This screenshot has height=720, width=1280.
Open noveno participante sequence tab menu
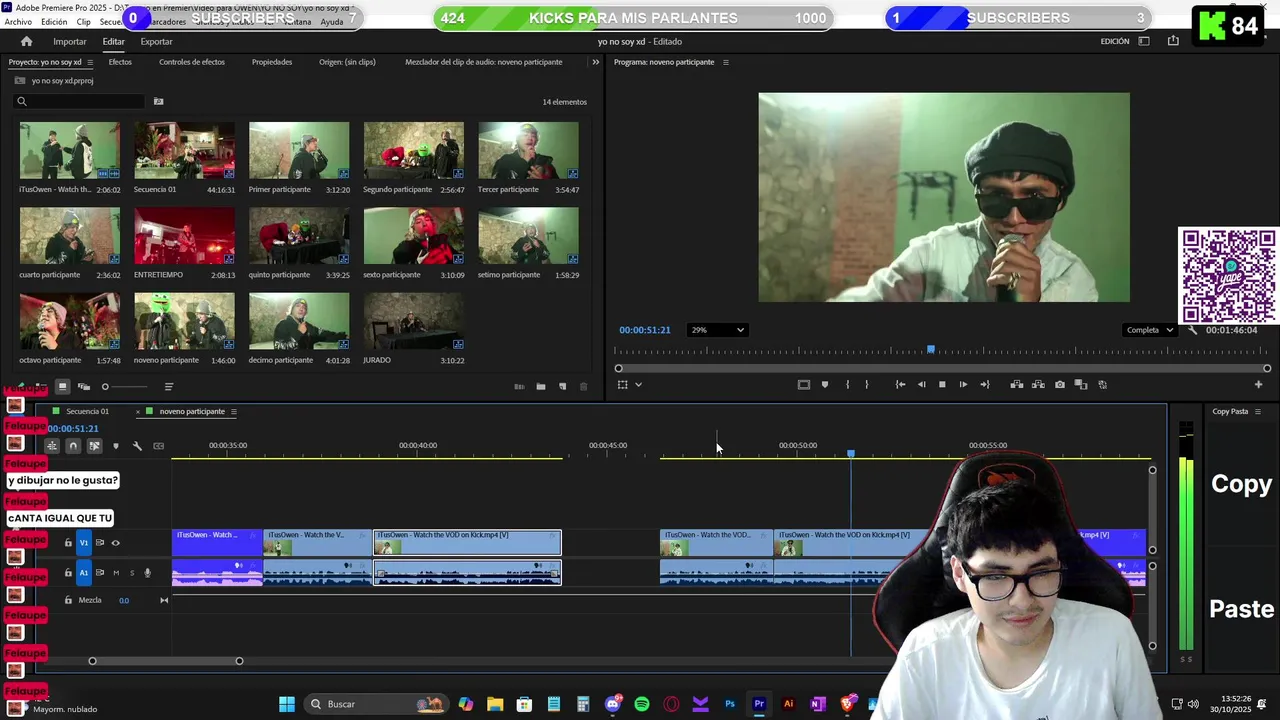[x=233, y=412]
